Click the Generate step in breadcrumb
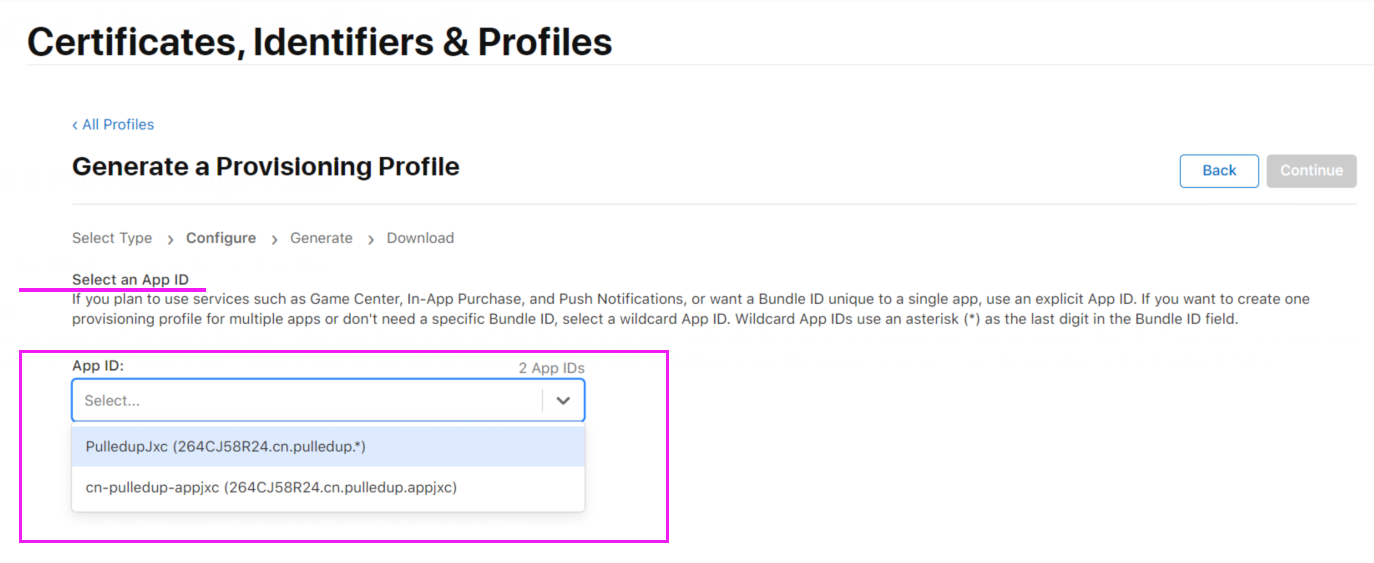1374x563 pixels. 321,238
